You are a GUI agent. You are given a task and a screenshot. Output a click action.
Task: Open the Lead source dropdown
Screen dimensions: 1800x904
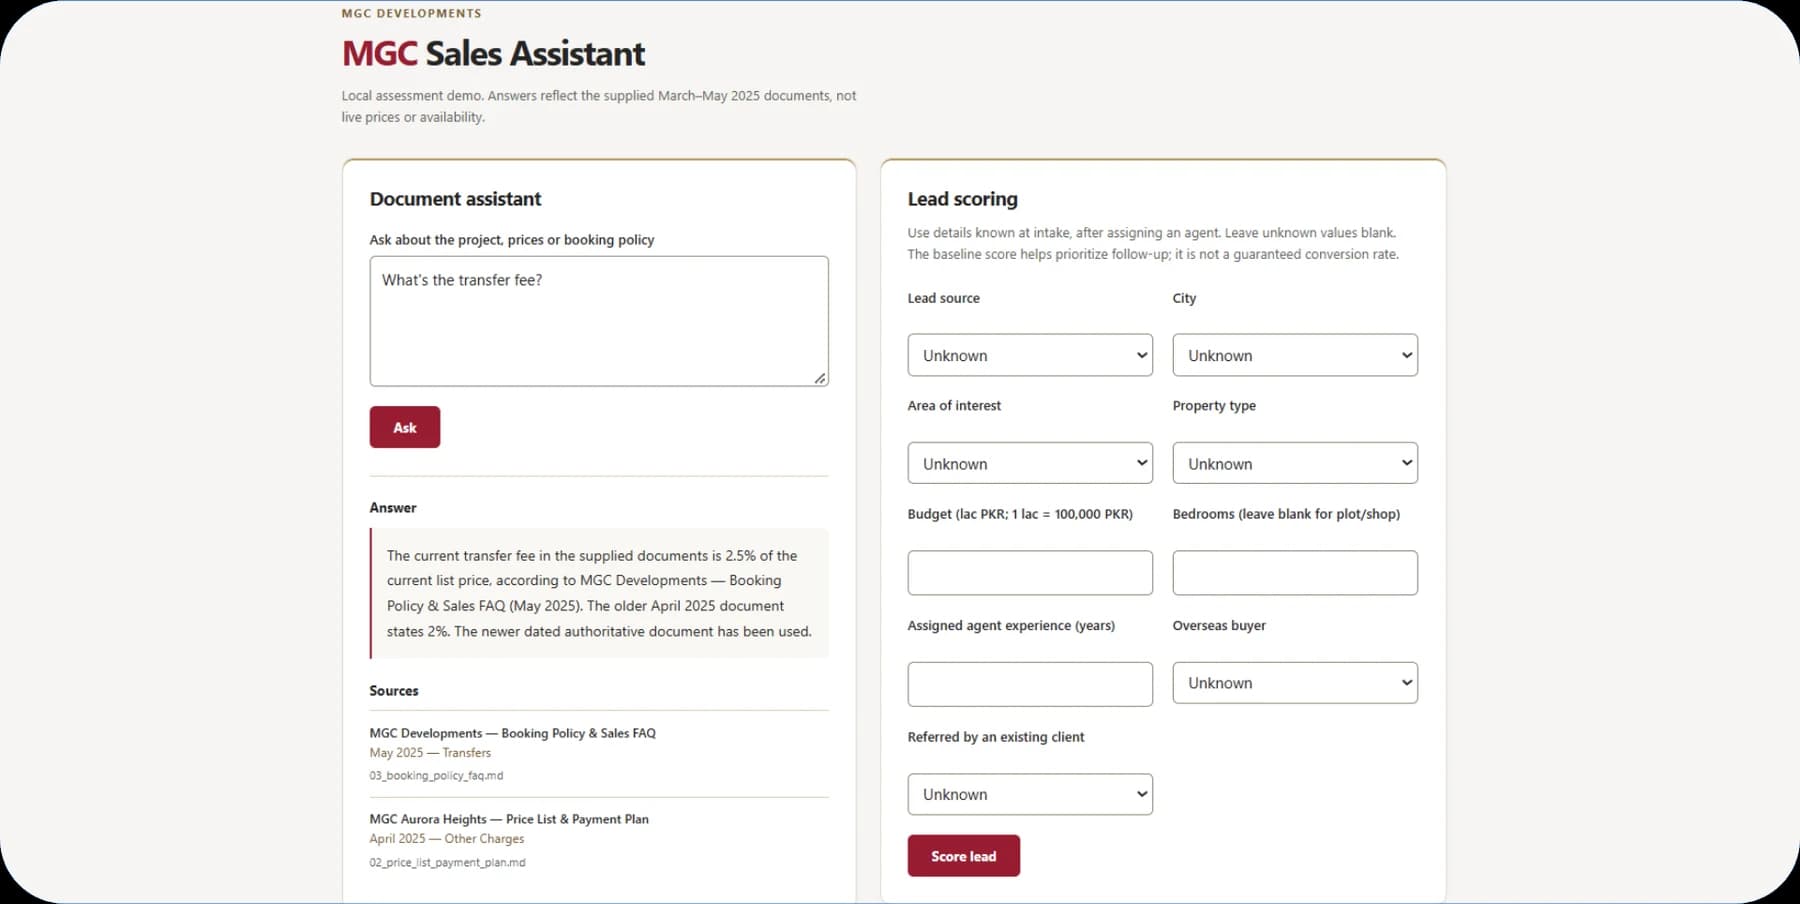1030,355
